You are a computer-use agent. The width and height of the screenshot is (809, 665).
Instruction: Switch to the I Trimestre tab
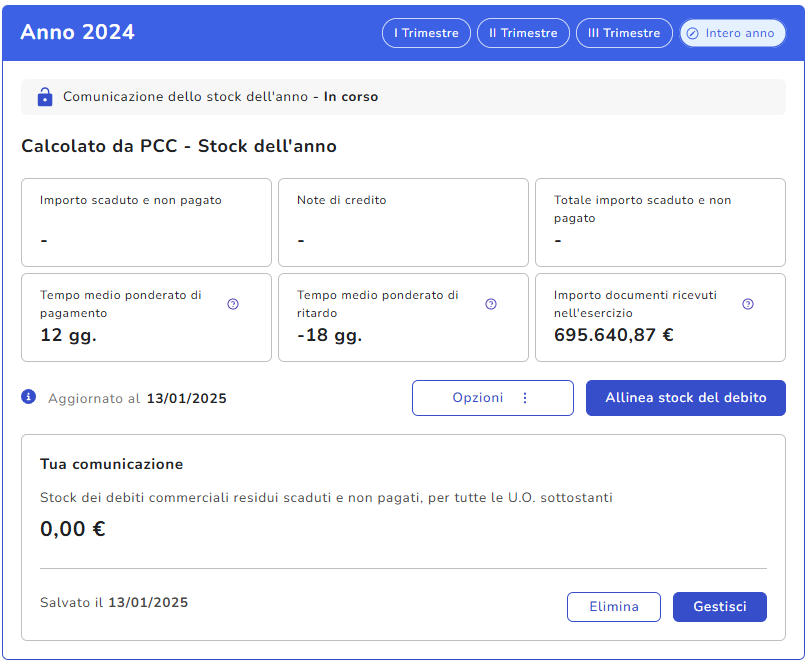(426, 33)
